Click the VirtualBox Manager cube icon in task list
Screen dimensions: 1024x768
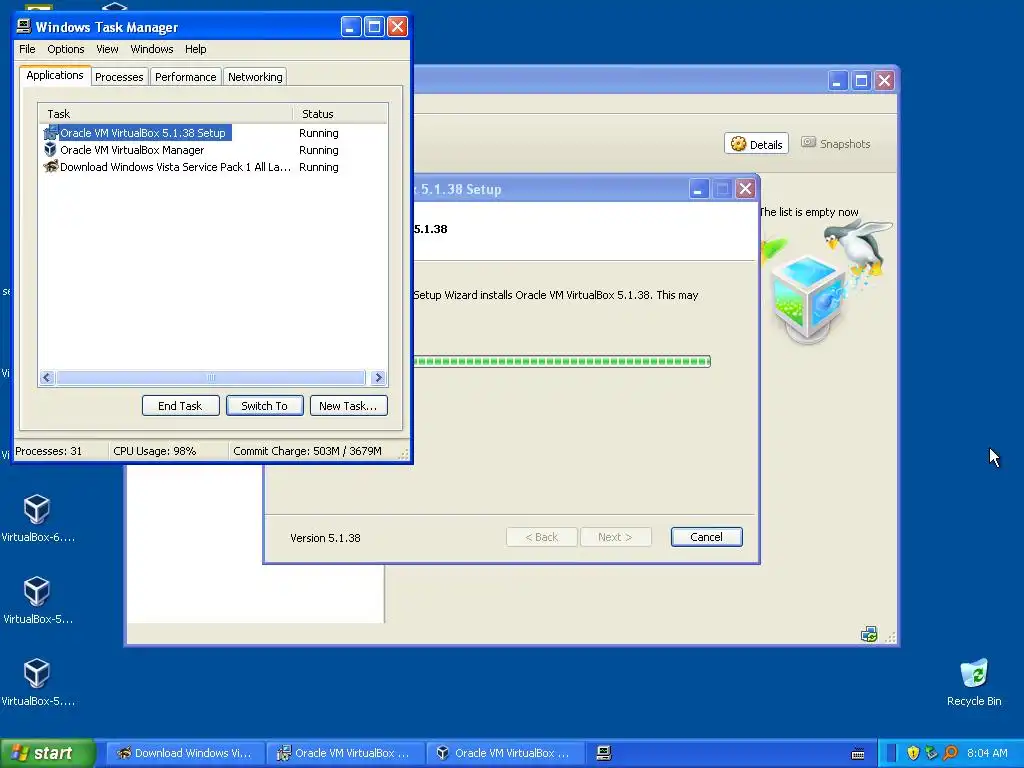tap(50, 150)
